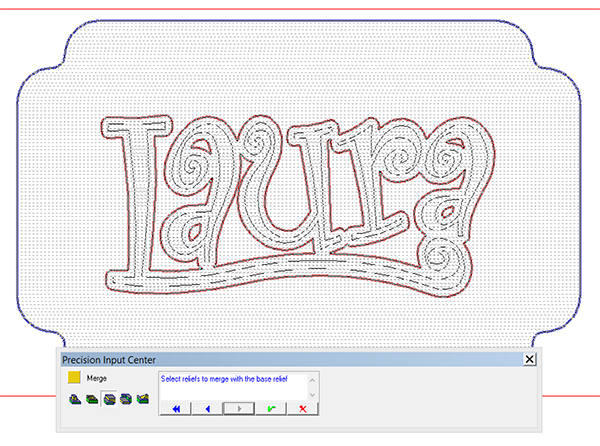Select the first relief merge mode icon
The width and height of the screenshot is (600, 446).
pos(75,399)
